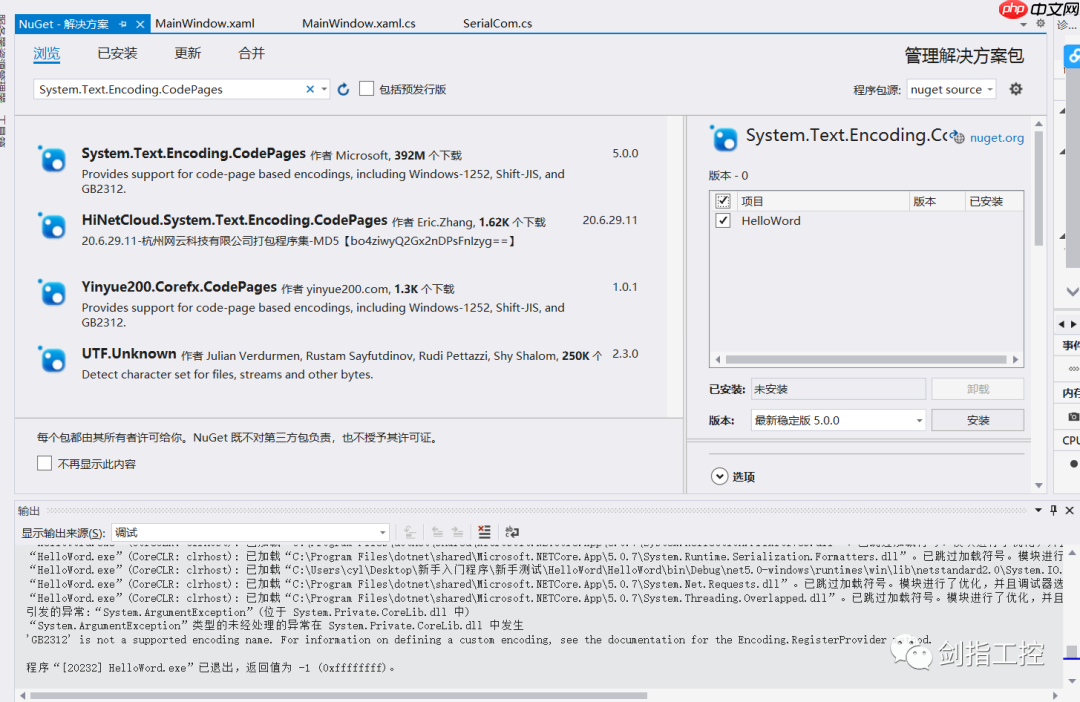Image resolution: width=1080 pixels, height=702 pixels.
Task: Check 不再显示此内容 checkbox
Action: [x=44, y=463]
